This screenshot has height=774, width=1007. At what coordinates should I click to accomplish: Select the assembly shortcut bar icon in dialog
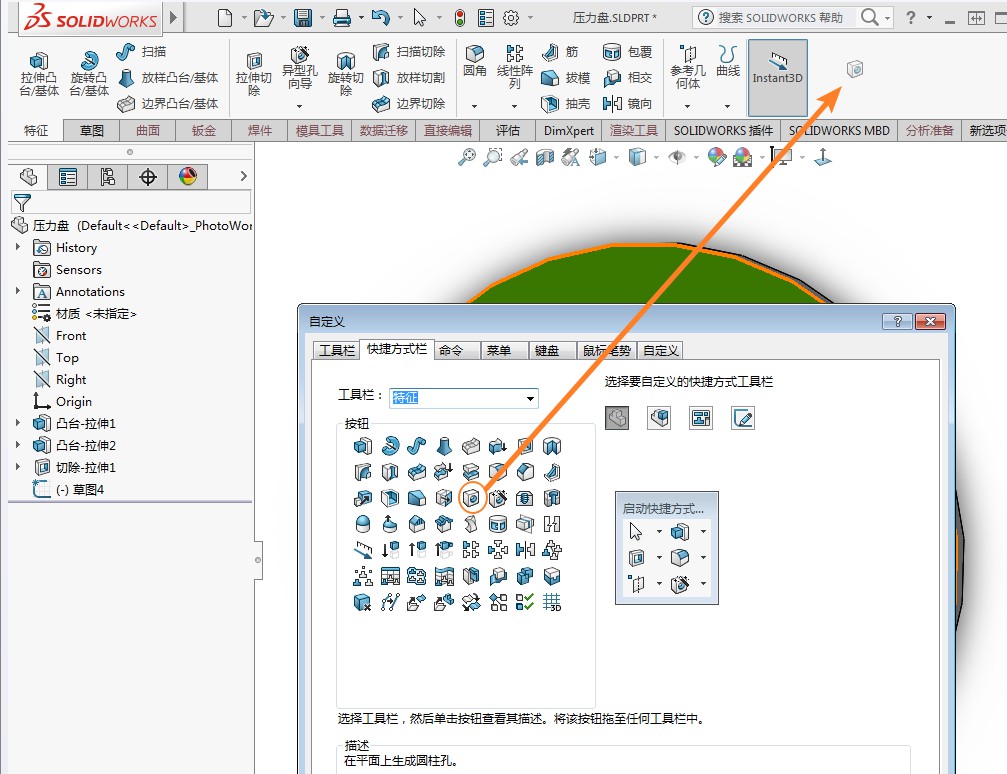[659, 418]
